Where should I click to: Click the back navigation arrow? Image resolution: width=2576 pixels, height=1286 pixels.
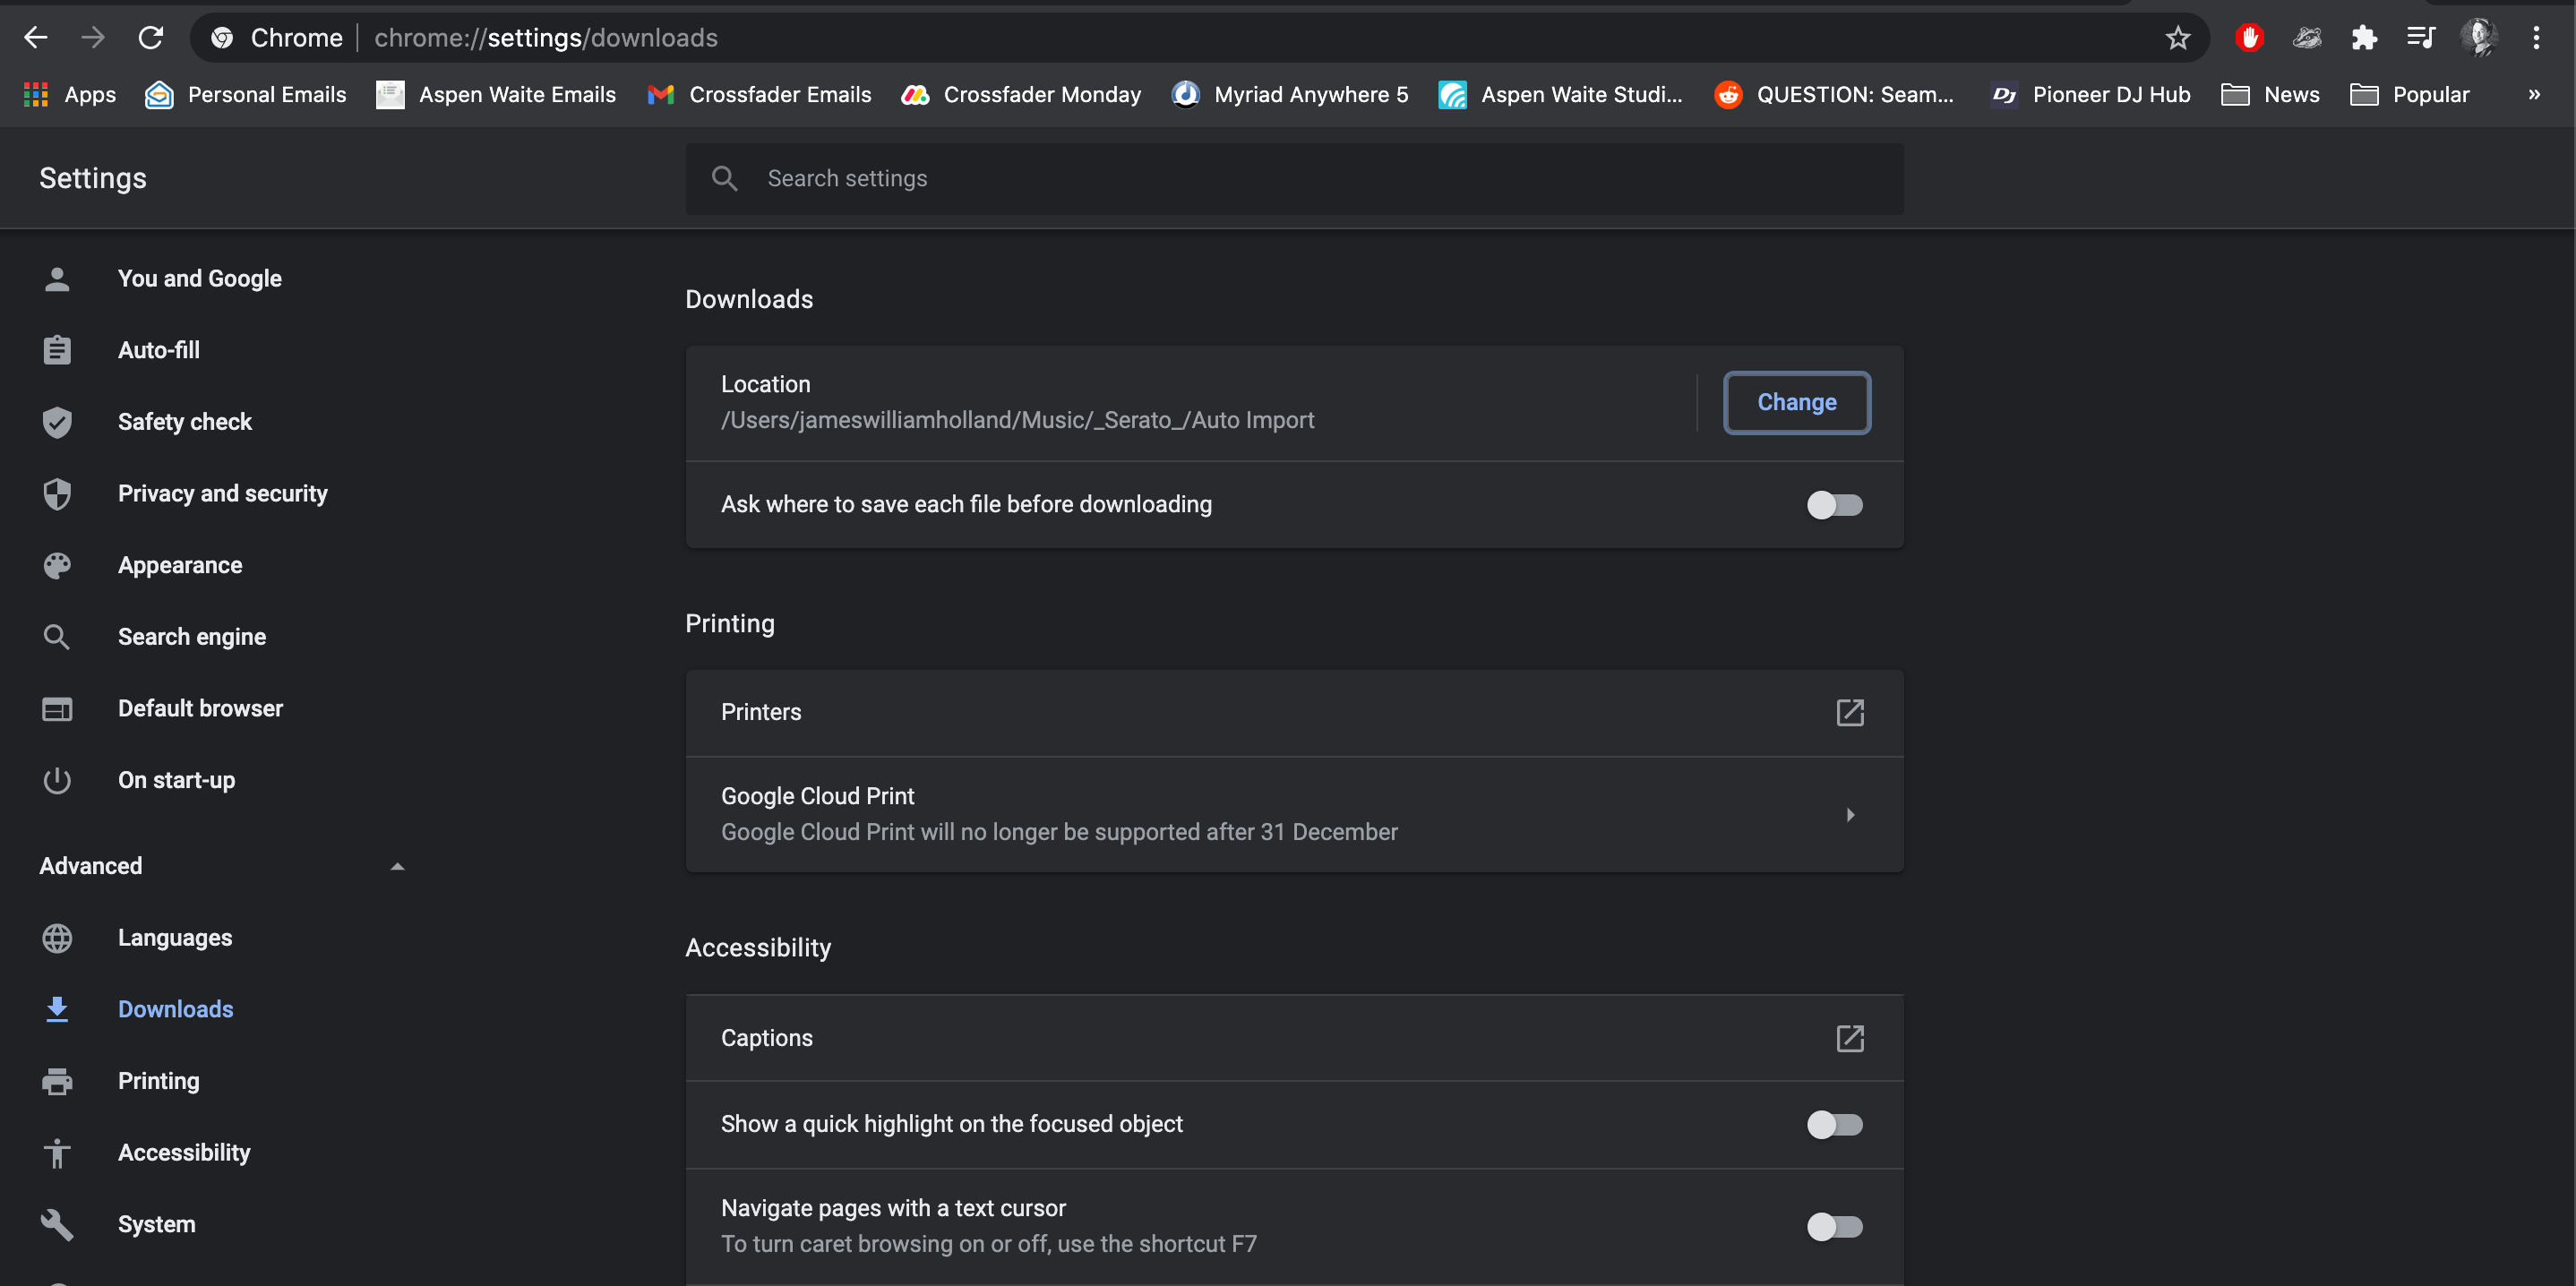pos(36,37)
